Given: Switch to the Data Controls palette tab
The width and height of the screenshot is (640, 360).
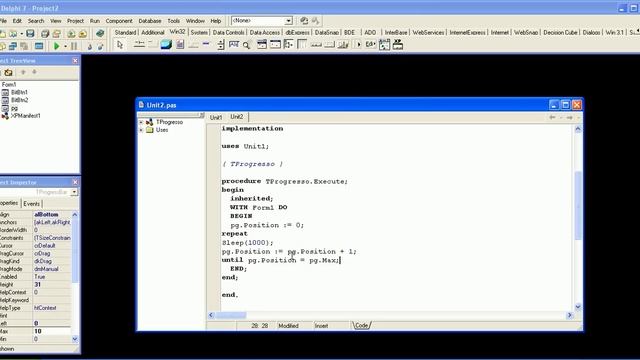Looking at the screenshot, I should point(229,32).
